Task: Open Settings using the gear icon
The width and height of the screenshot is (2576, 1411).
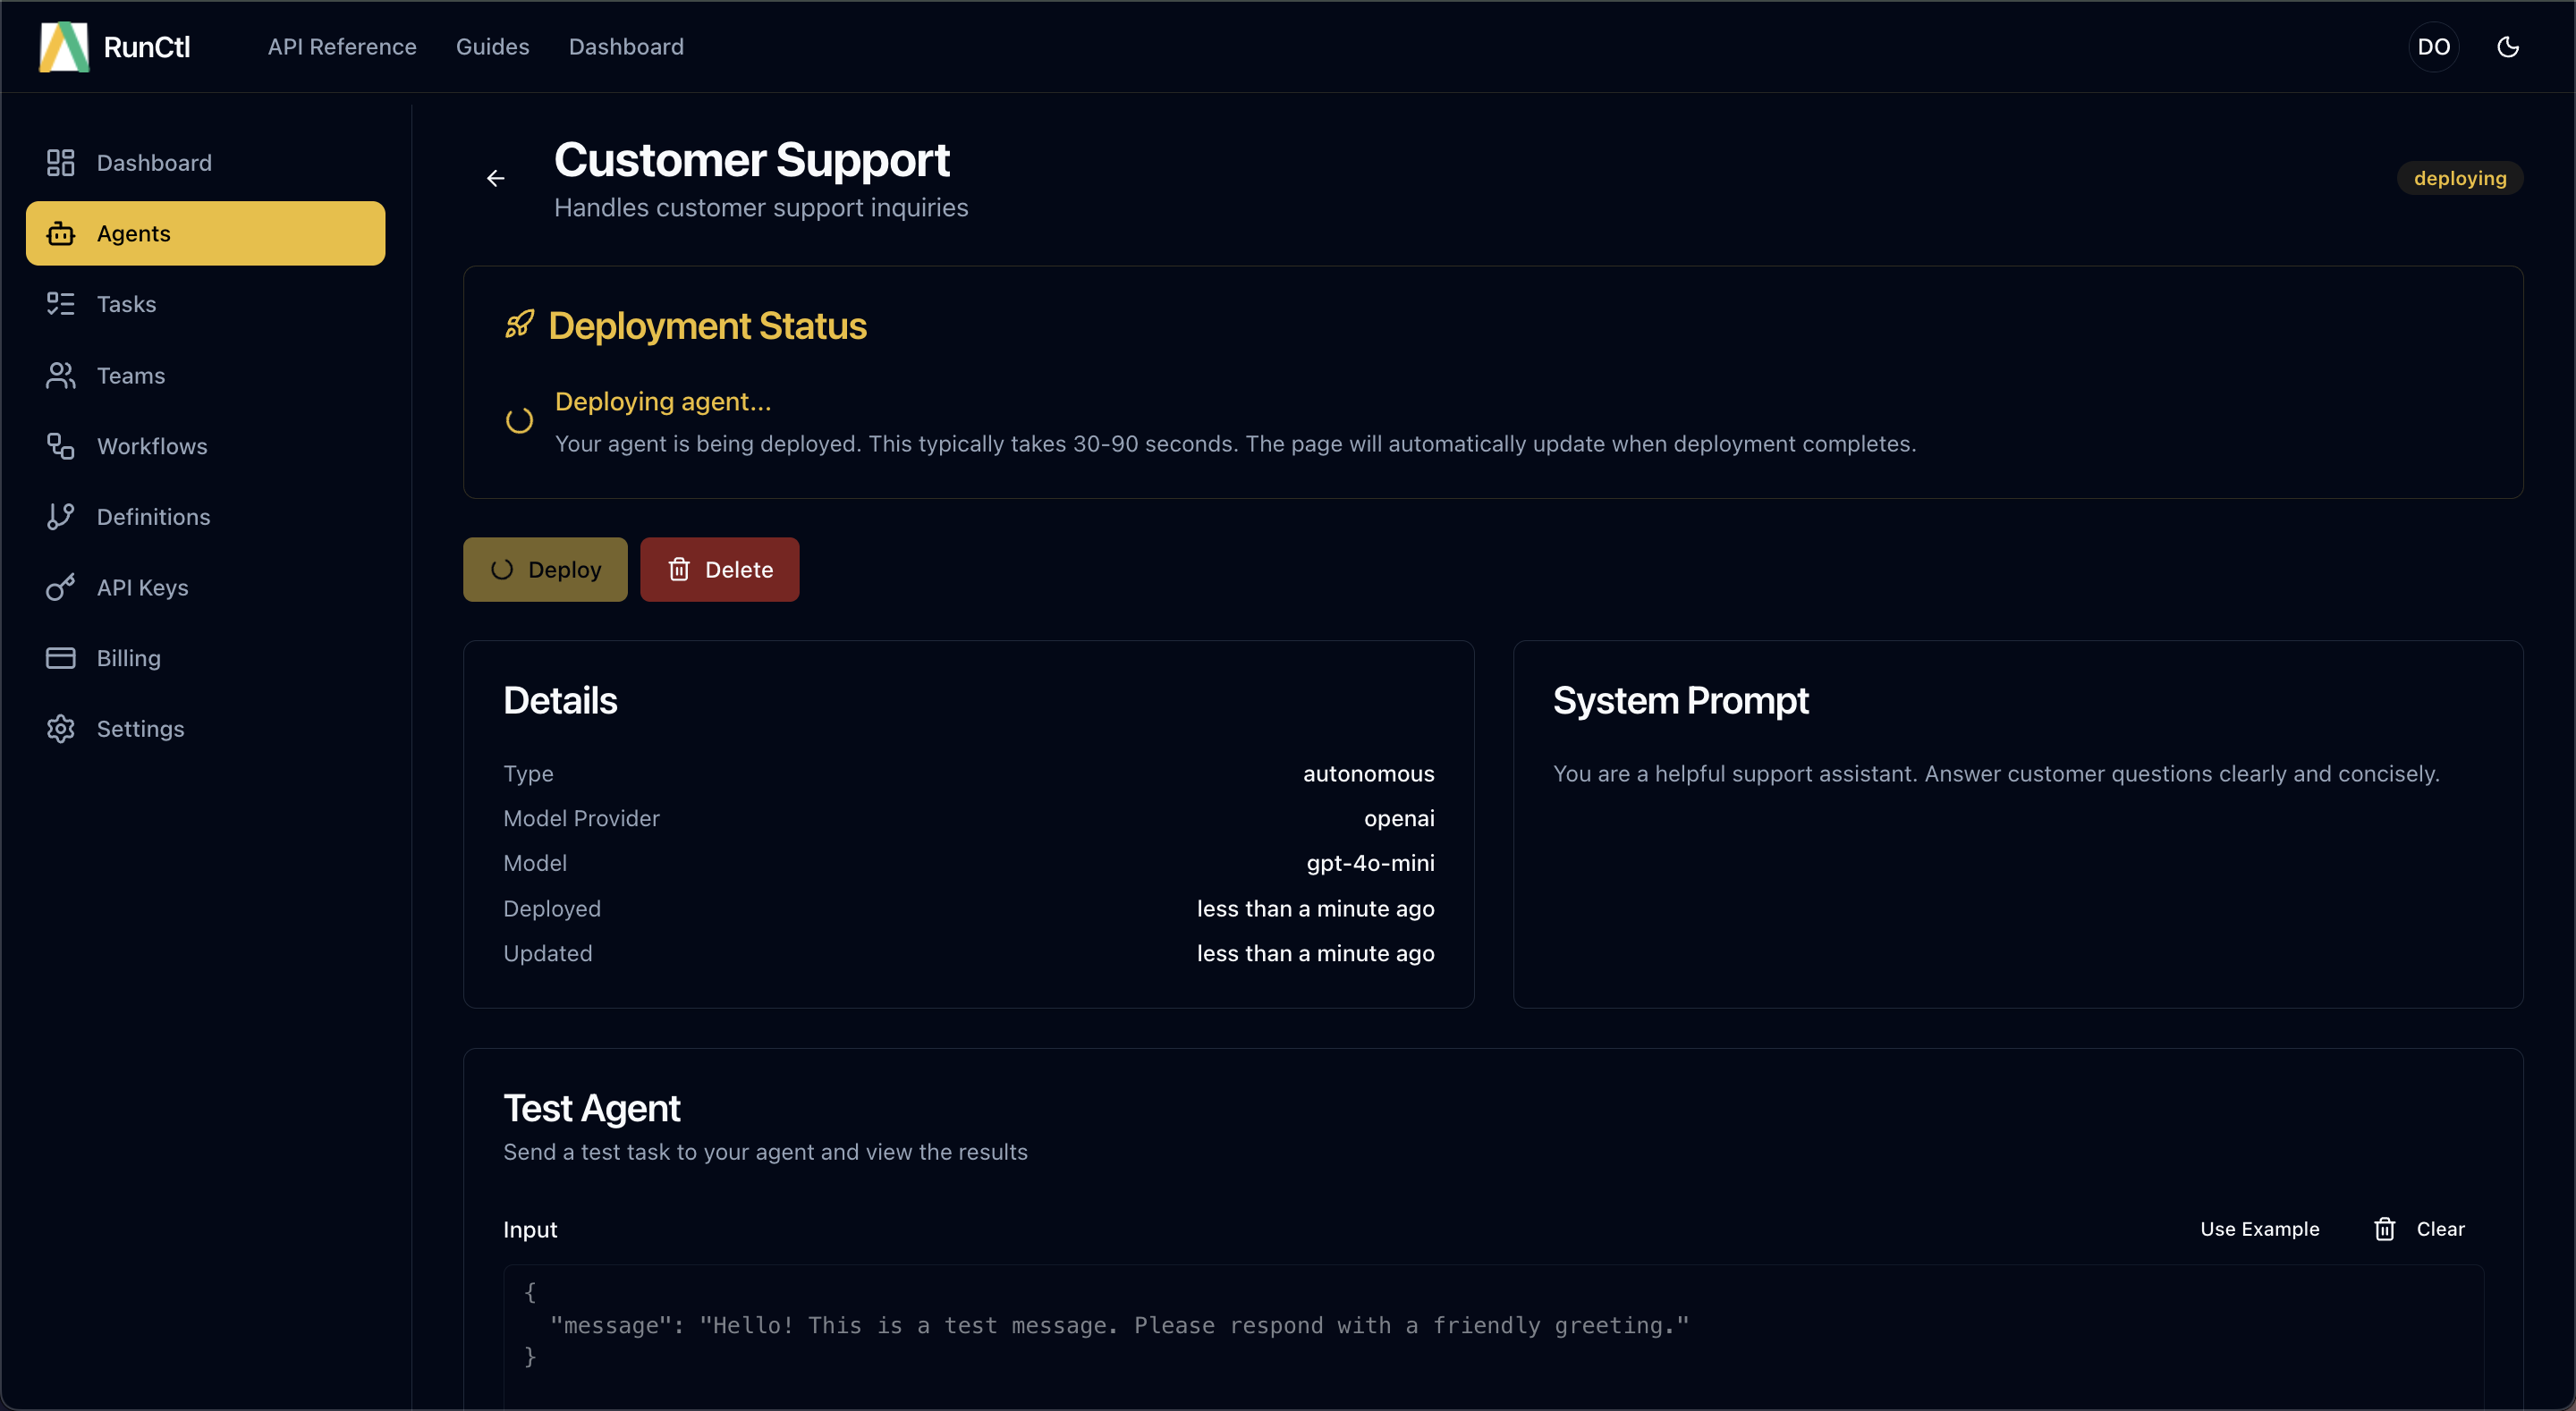Action: coord(61,728)
